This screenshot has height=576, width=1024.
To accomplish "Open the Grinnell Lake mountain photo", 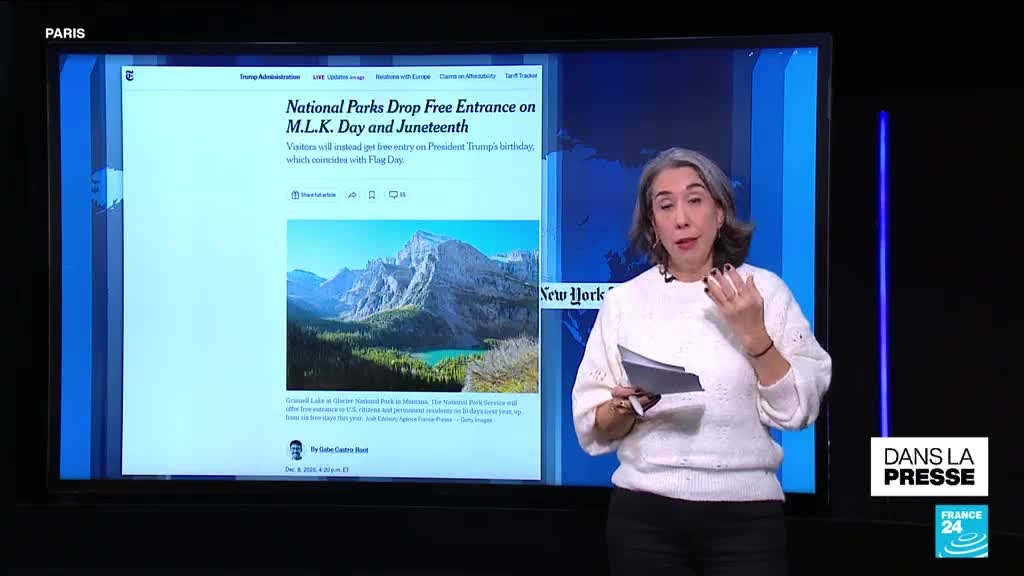I will click(x=413, y=306).
